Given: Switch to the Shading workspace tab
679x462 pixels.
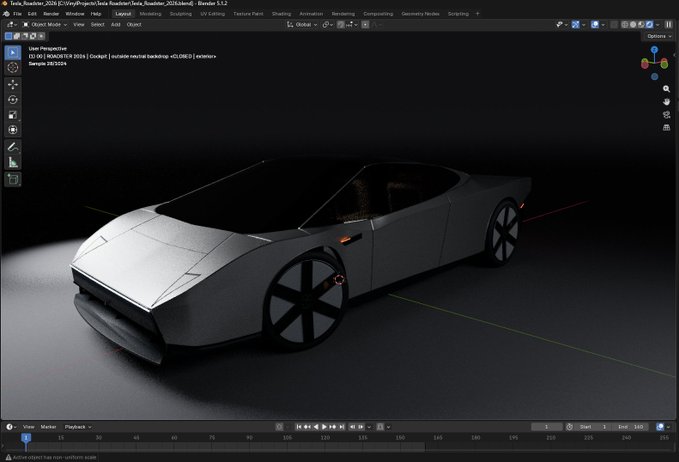Looking at the screenshot, I should [281, 14].
